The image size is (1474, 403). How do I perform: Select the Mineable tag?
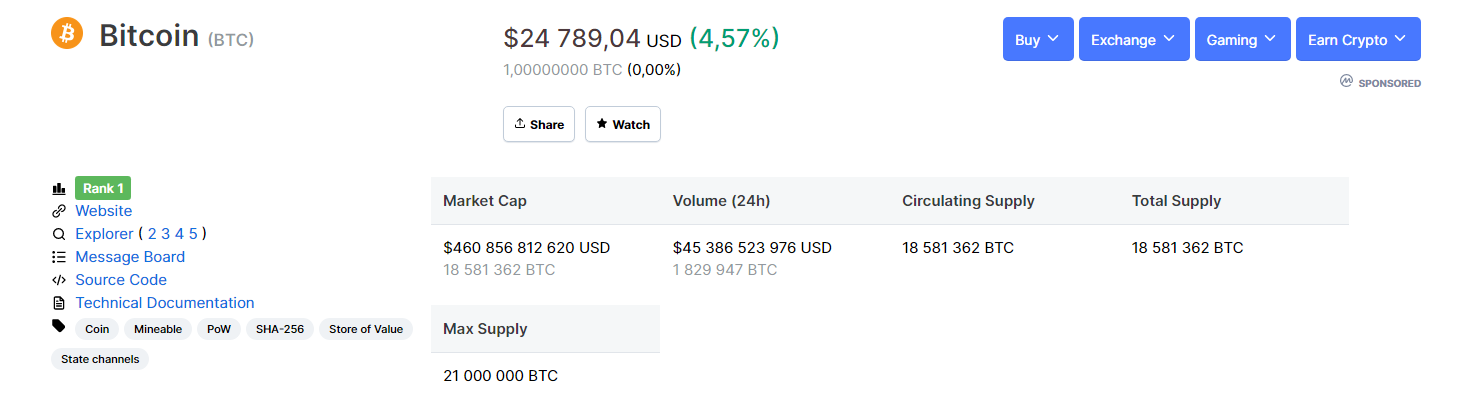pyautogui.click(x=158, y=329)
